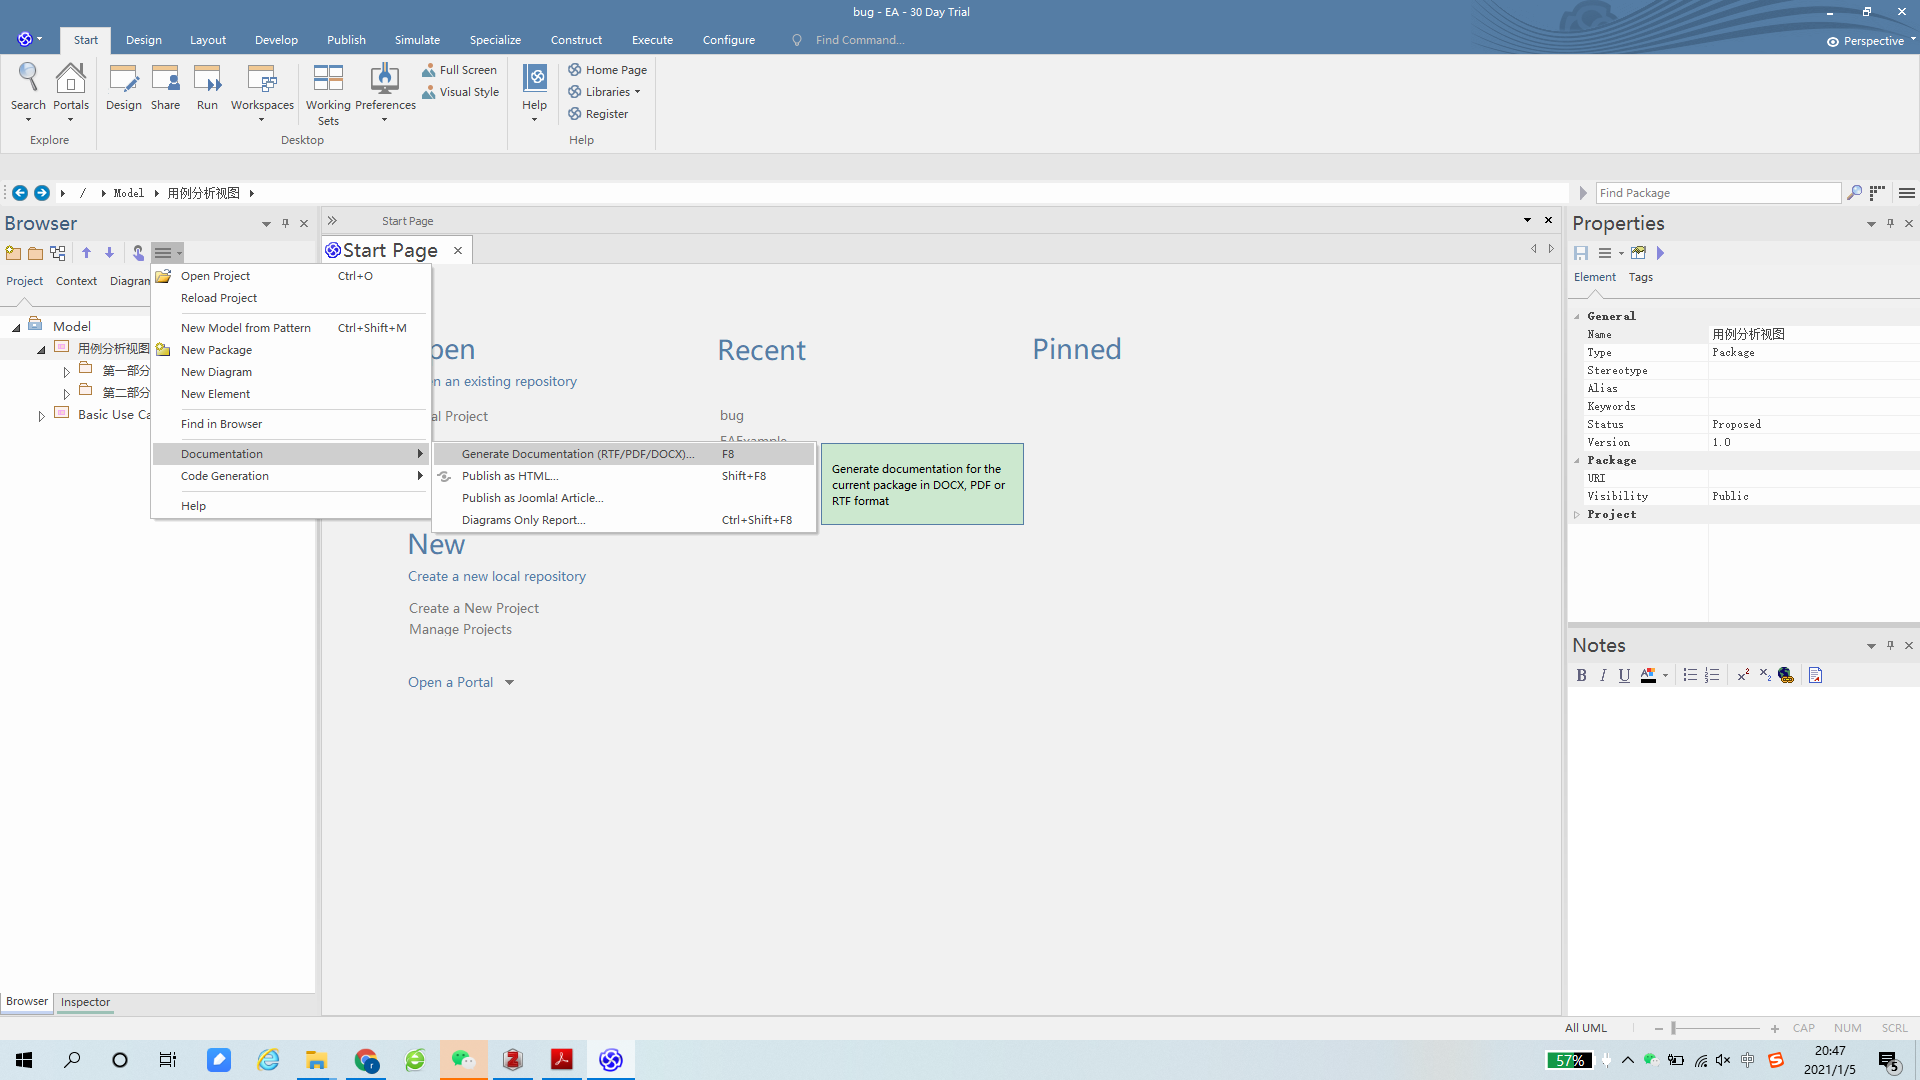Move selected item up with Browser arrow
This screenshot has width=1920, height=1080.
(87, 253)
